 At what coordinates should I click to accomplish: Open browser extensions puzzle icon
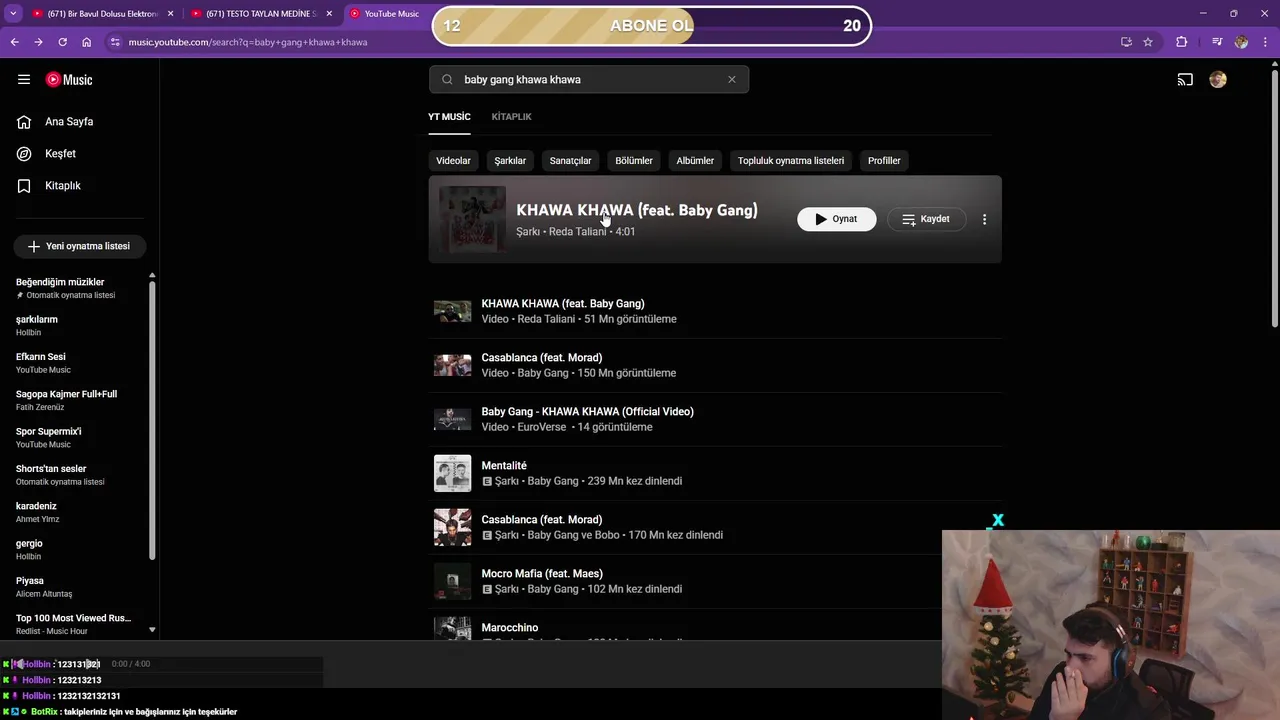pos(1181,42)
